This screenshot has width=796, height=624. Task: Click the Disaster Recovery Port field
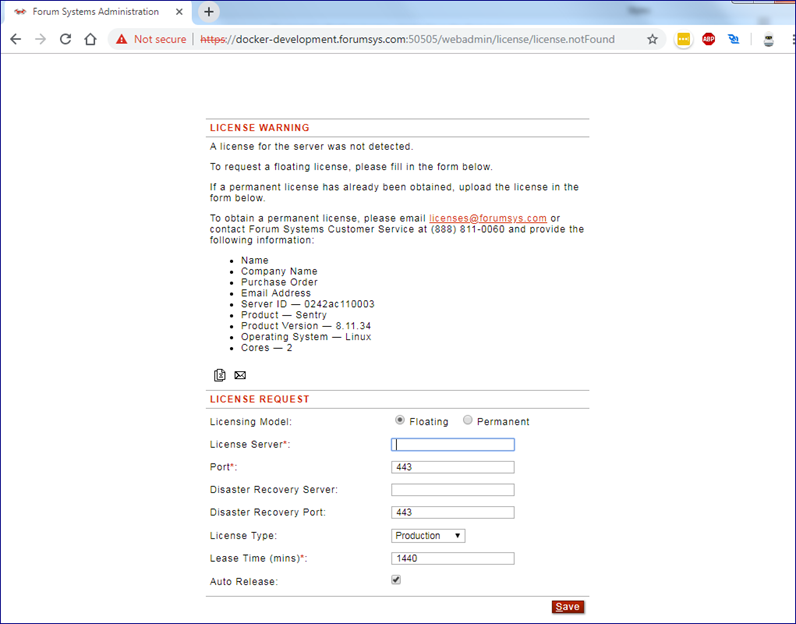click(453, 512)
